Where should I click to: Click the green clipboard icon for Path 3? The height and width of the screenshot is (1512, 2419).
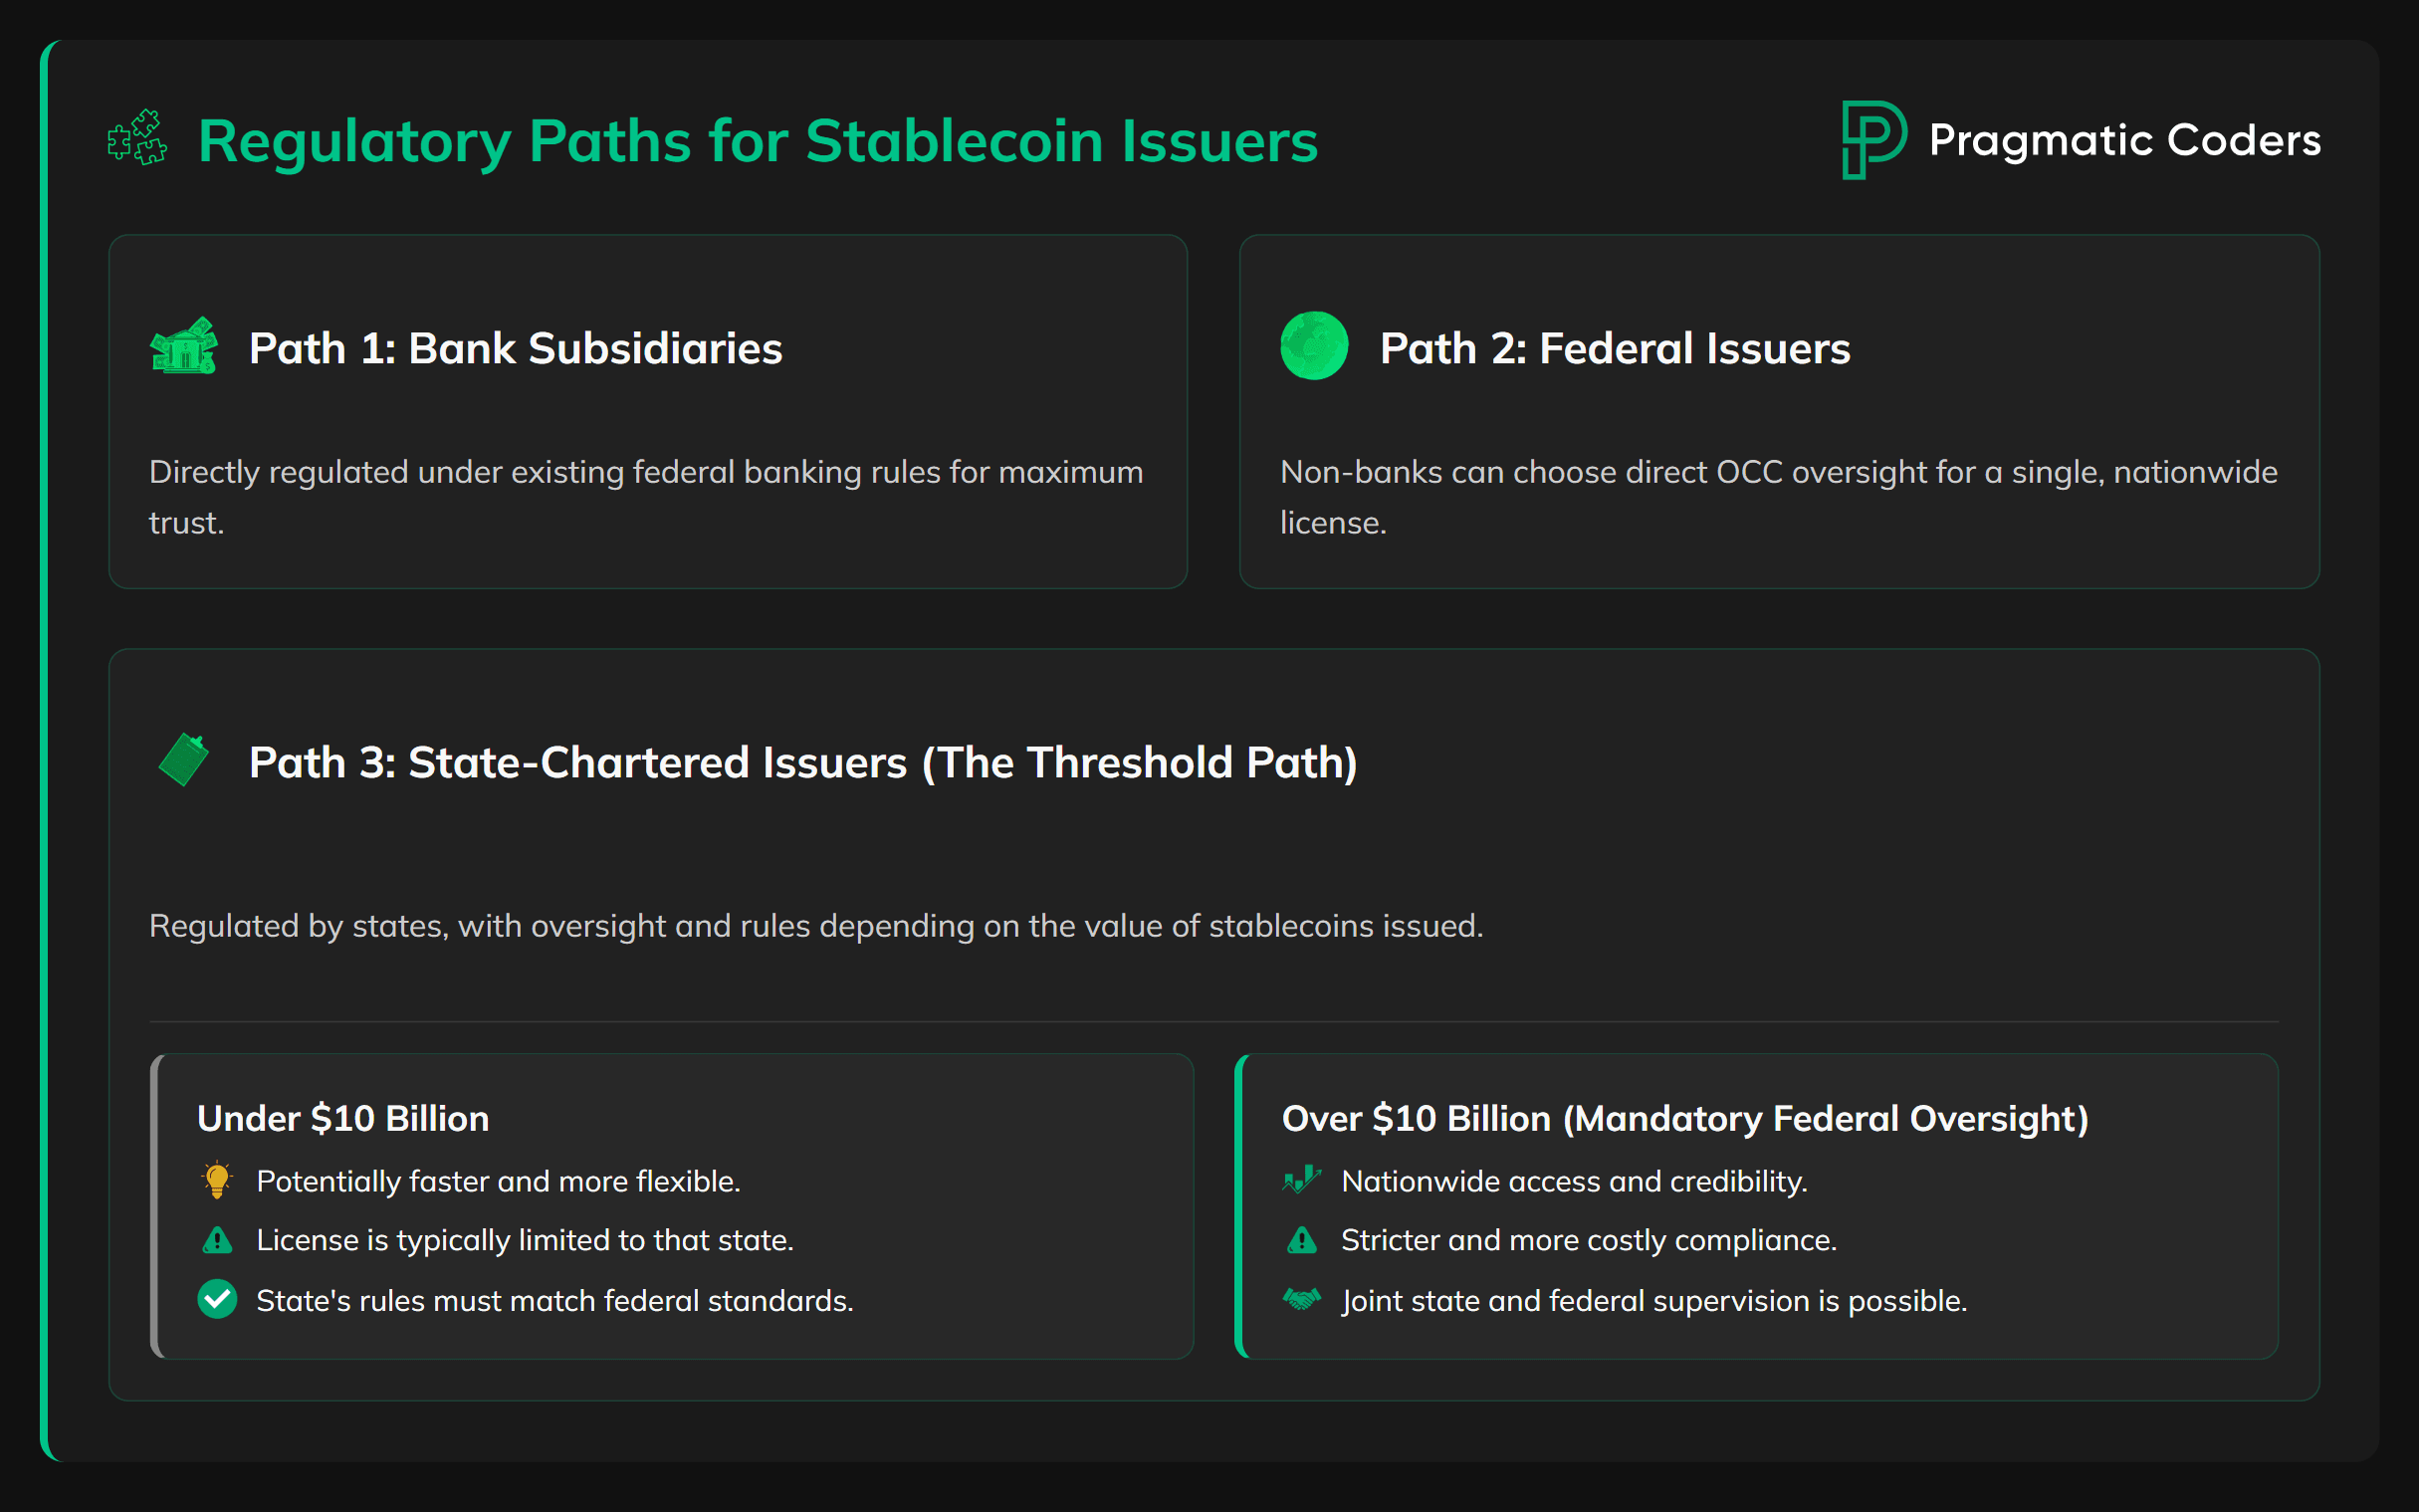pos(184,760)
